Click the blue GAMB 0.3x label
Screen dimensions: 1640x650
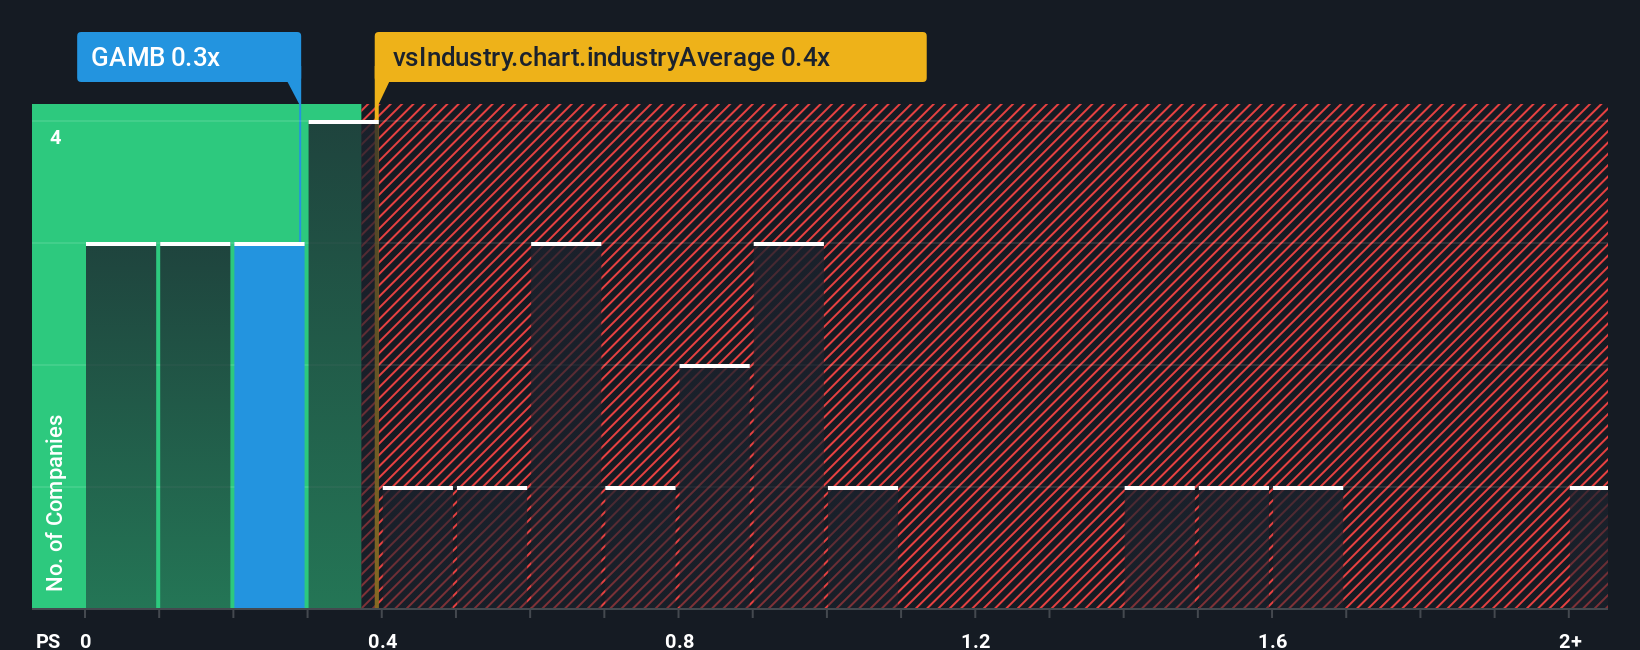point(189,57)
